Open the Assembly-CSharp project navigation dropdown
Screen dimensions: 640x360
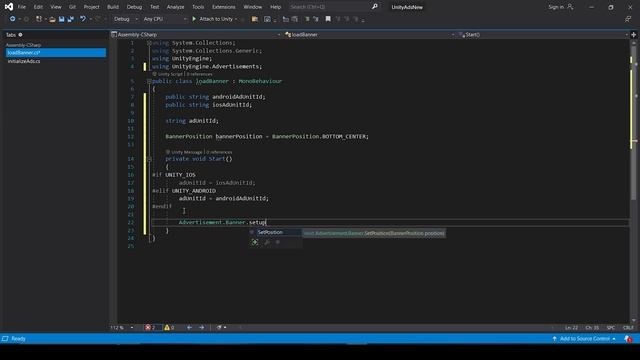pos(196,35)
